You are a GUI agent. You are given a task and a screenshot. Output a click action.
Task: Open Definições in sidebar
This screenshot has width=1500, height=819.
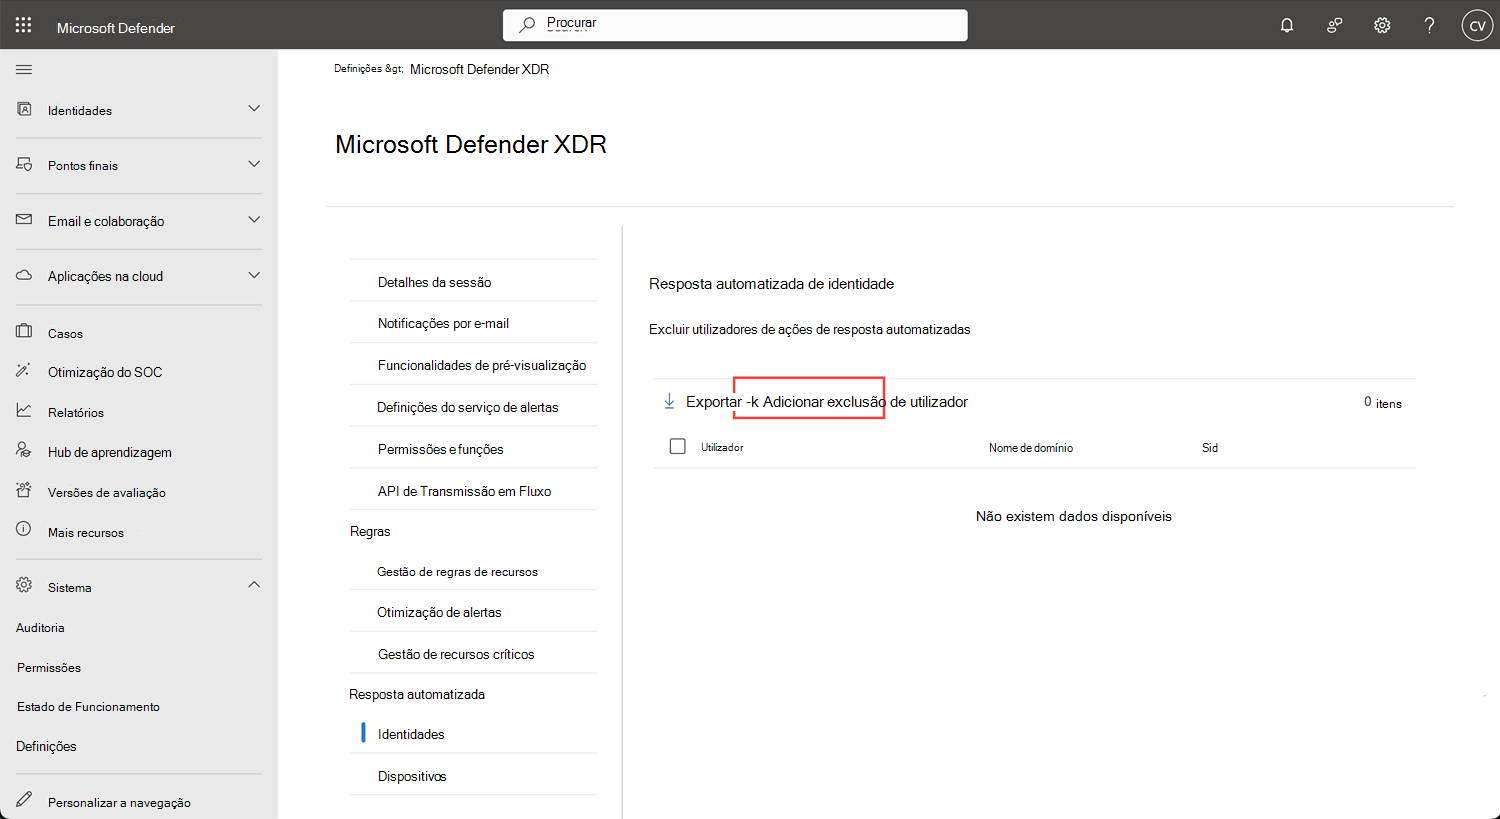pos(46,746)
